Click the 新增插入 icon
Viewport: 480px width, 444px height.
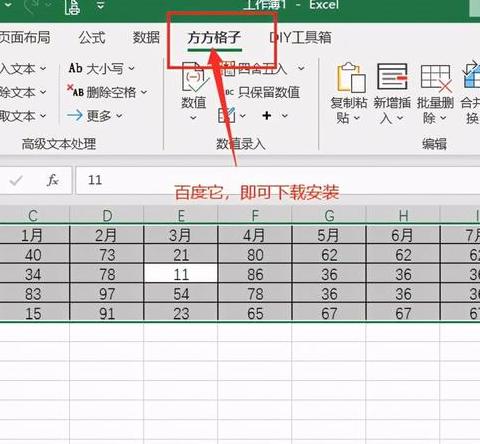pos(392,76)
